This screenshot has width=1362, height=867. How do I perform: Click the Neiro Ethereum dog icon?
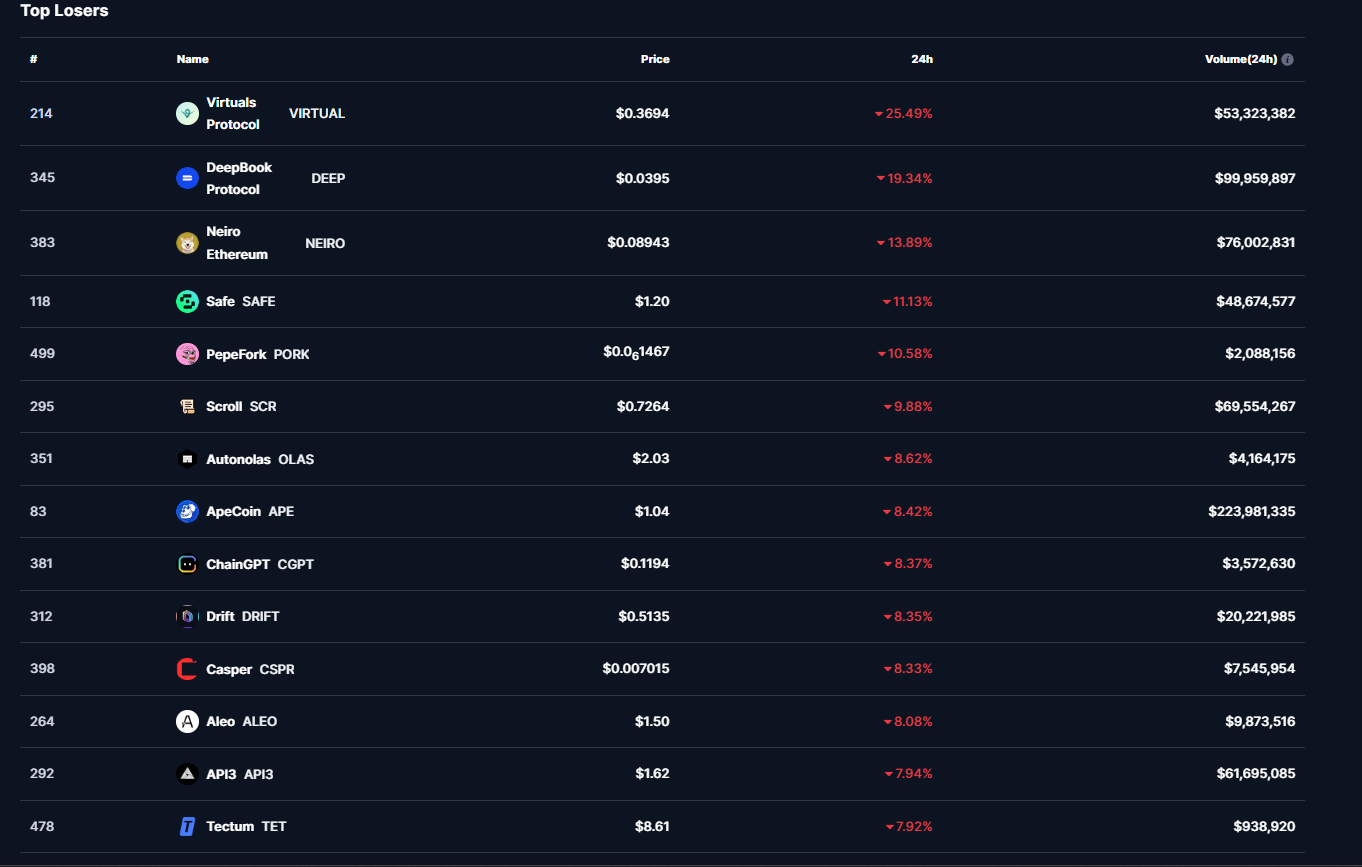tap(187, 243)
